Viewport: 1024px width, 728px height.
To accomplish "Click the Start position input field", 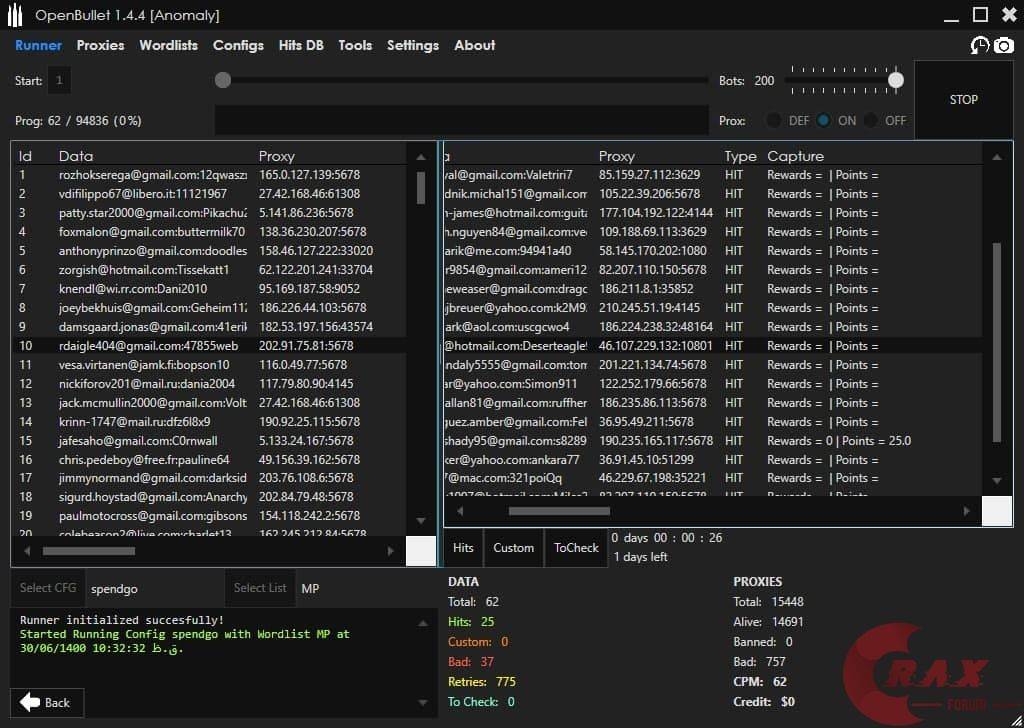I will click(60, 80).
